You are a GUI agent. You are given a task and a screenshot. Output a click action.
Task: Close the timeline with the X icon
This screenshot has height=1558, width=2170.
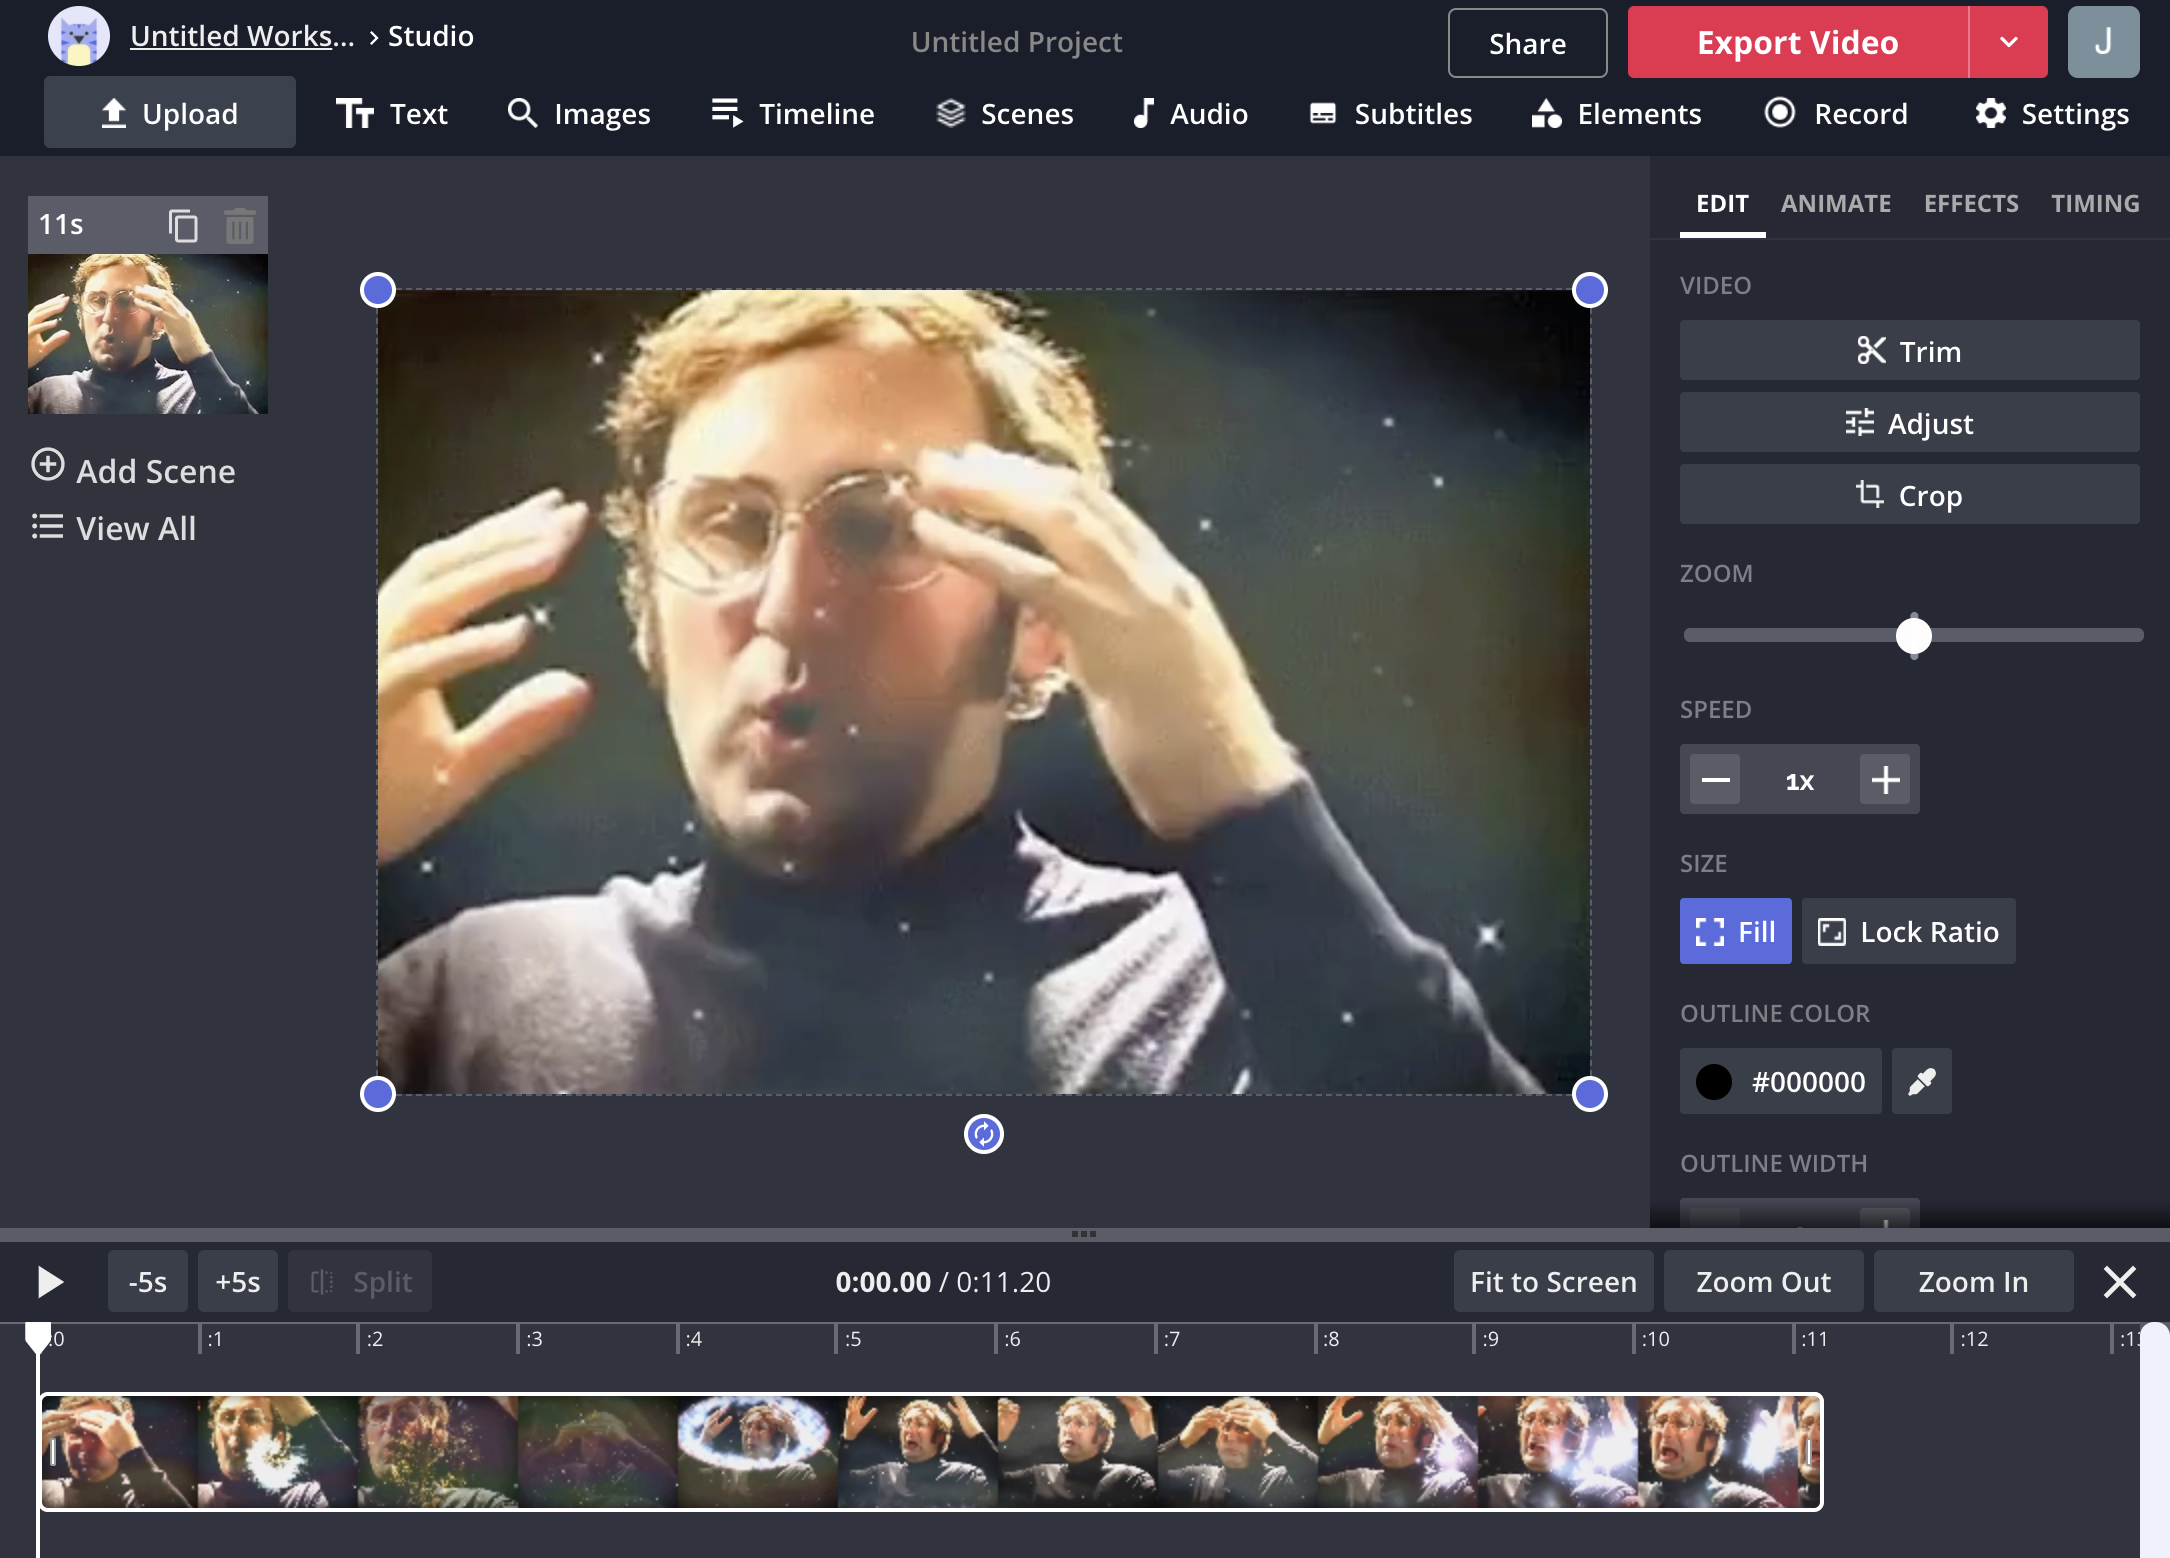coord(2119,1282)
